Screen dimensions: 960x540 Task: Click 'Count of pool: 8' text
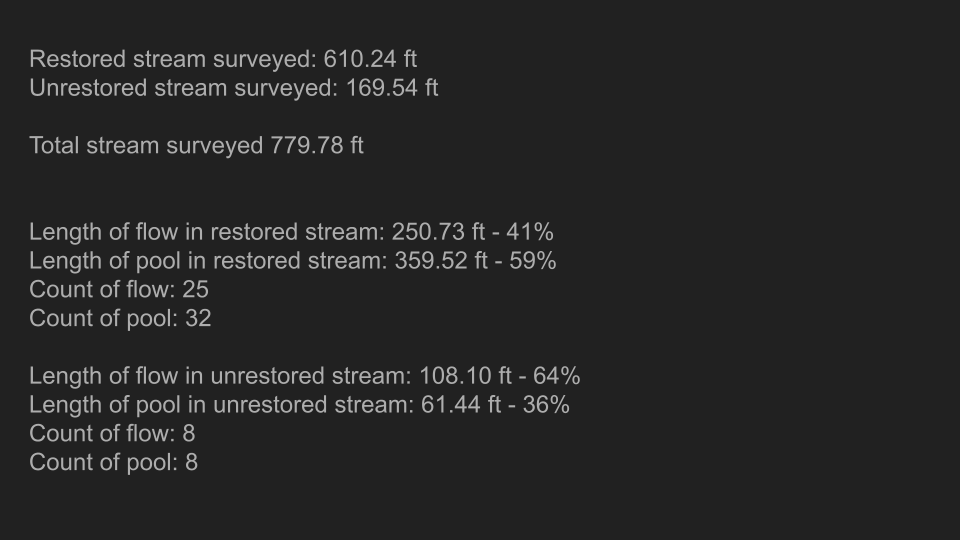(113, 462)
